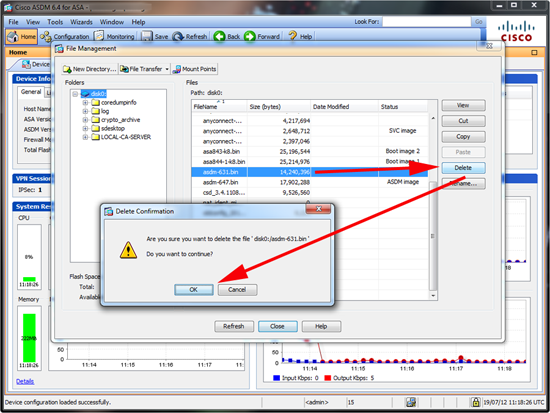Image resolution: width=550 pixels, height=413 pixels.
Task: Go Back with the green arrow icon
Action: (x=219, y=36)
